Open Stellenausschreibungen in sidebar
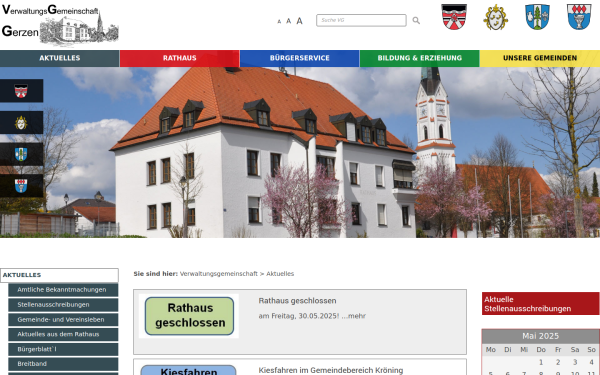Viewport: 600px width, 375px height. point(63,305)
